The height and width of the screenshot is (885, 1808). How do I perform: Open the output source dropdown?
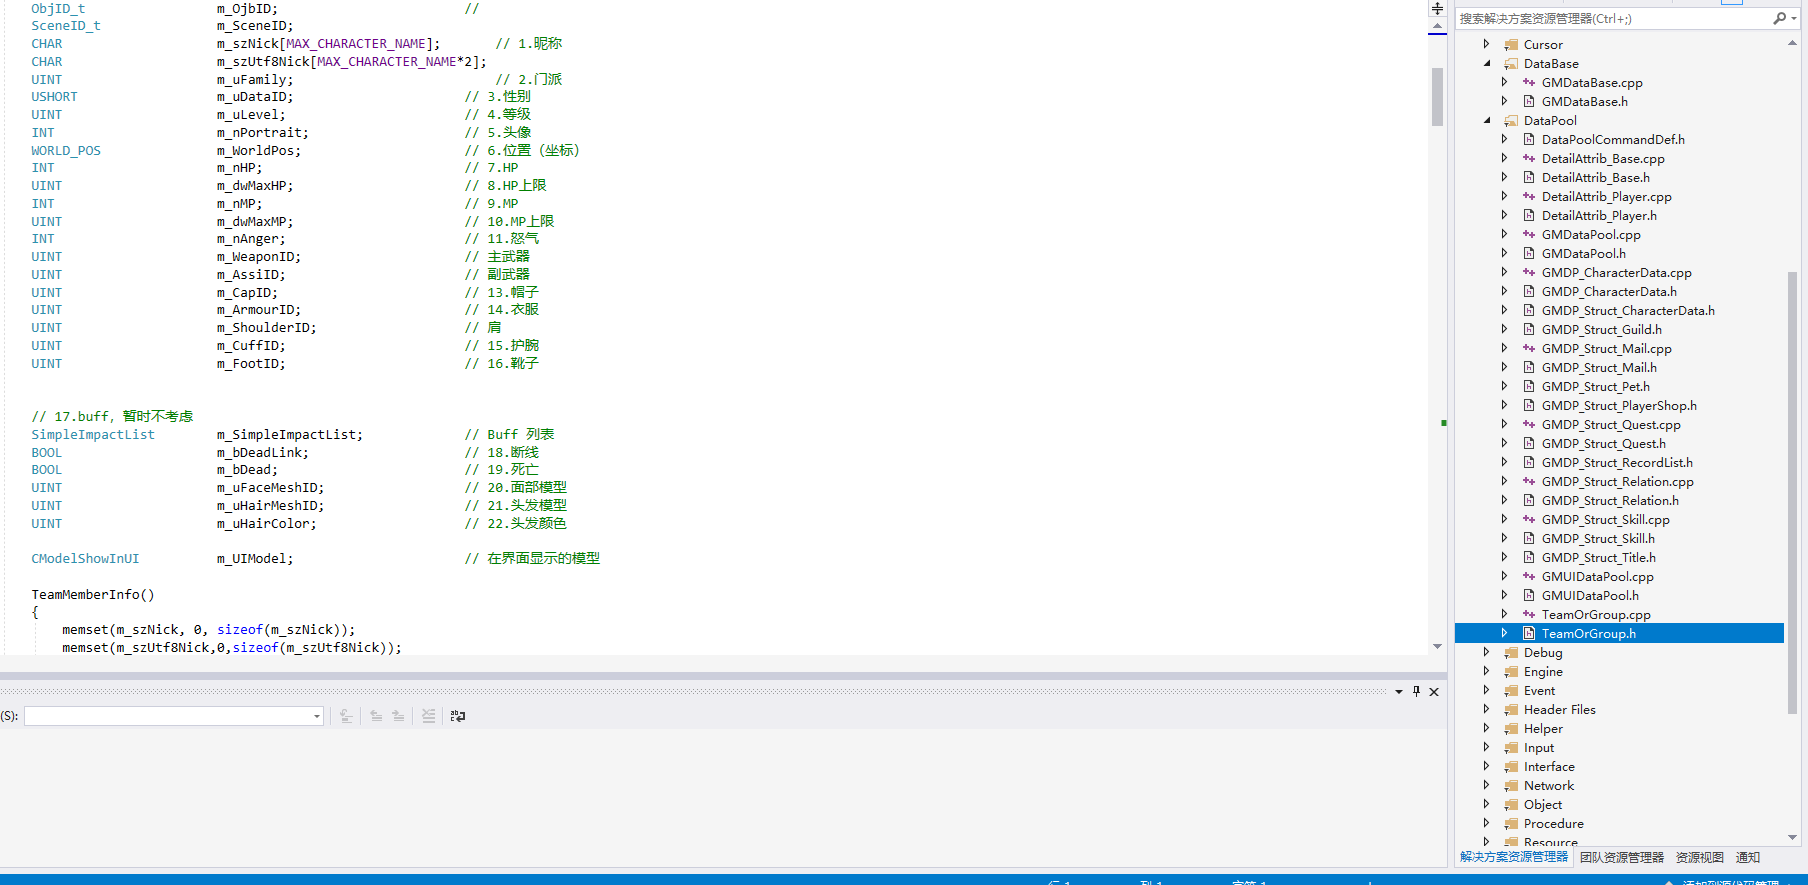click(317, 716)
